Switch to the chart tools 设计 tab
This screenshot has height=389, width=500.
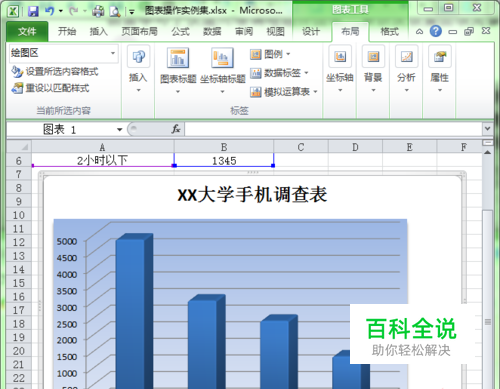pos(311,31)
